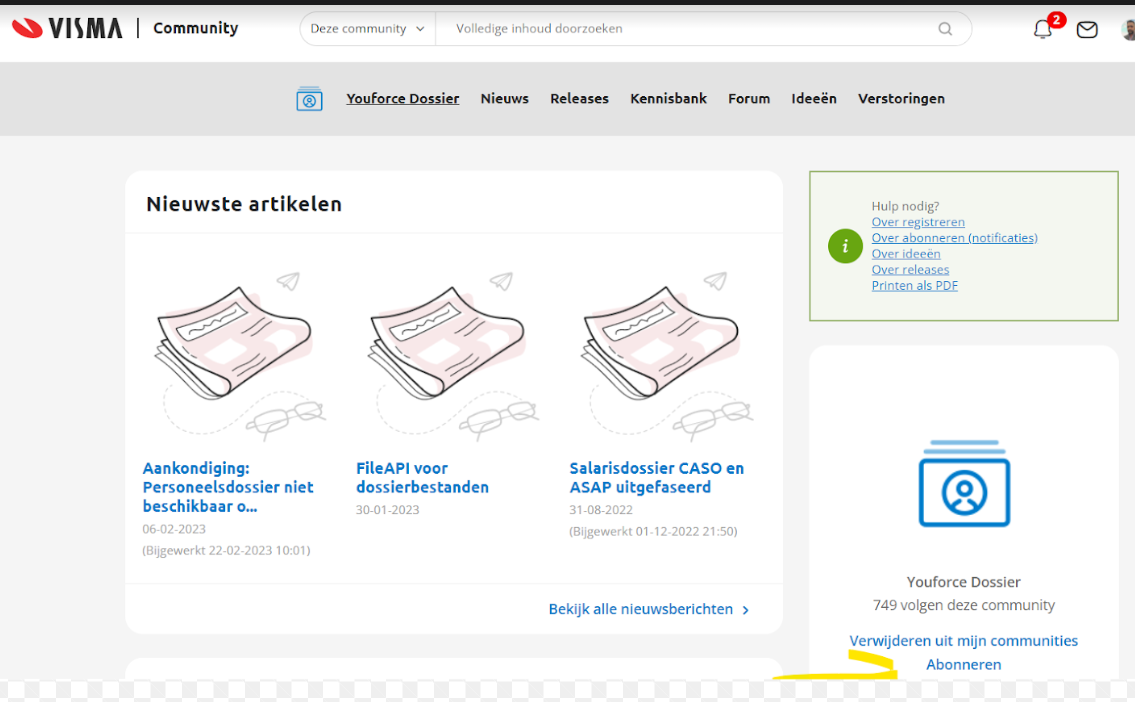Open your profile avatar picture
Viewport: 1135px width, 702px height.
(1128, 29)
